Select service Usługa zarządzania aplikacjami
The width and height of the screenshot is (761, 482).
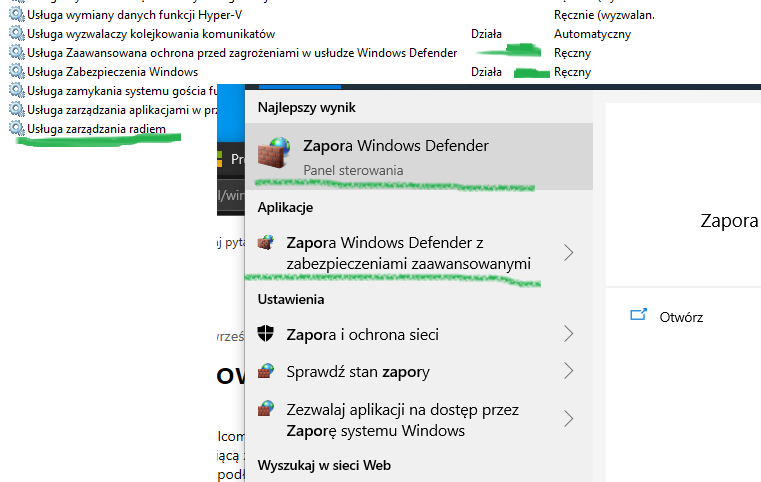click(122, 110)
